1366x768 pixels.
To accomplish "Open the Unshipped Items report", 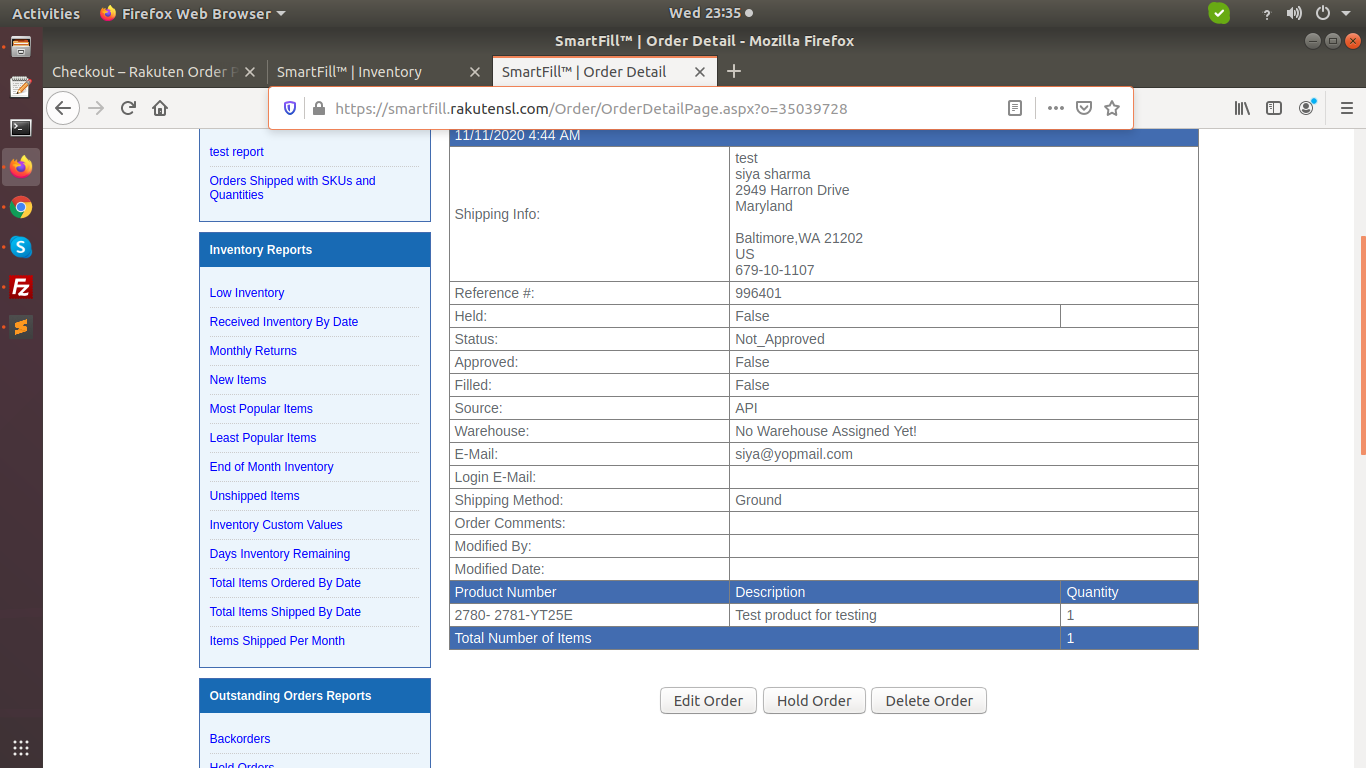I will pyautogui.click(x=255, y=496).
